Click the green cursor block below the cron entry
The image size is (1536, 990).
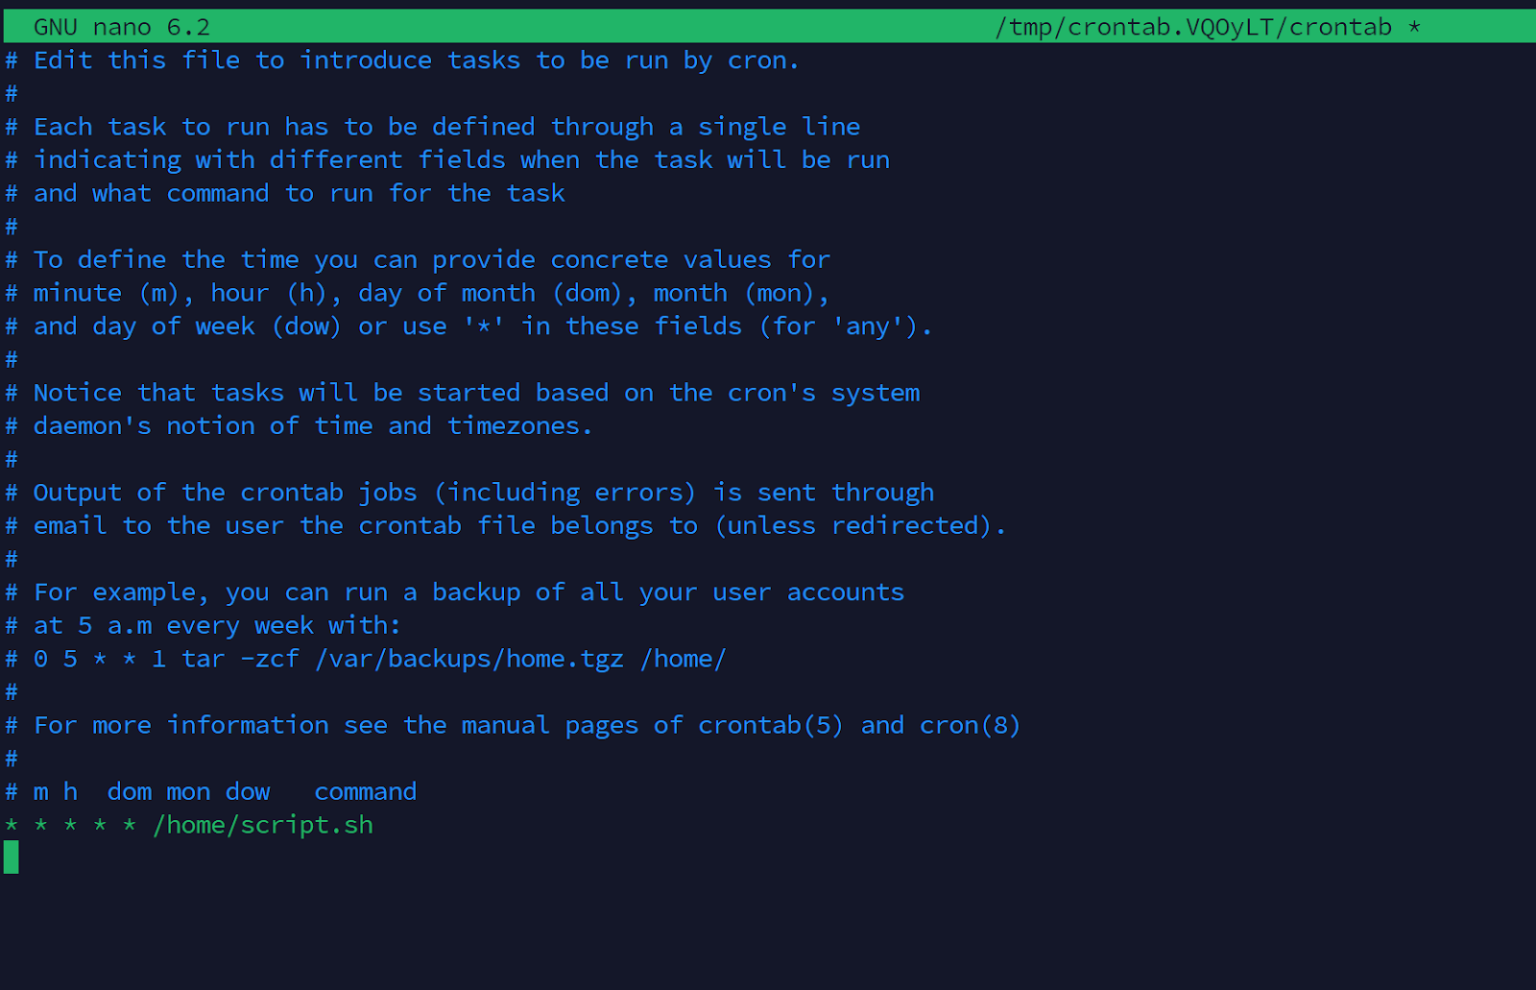coord(11,857)
